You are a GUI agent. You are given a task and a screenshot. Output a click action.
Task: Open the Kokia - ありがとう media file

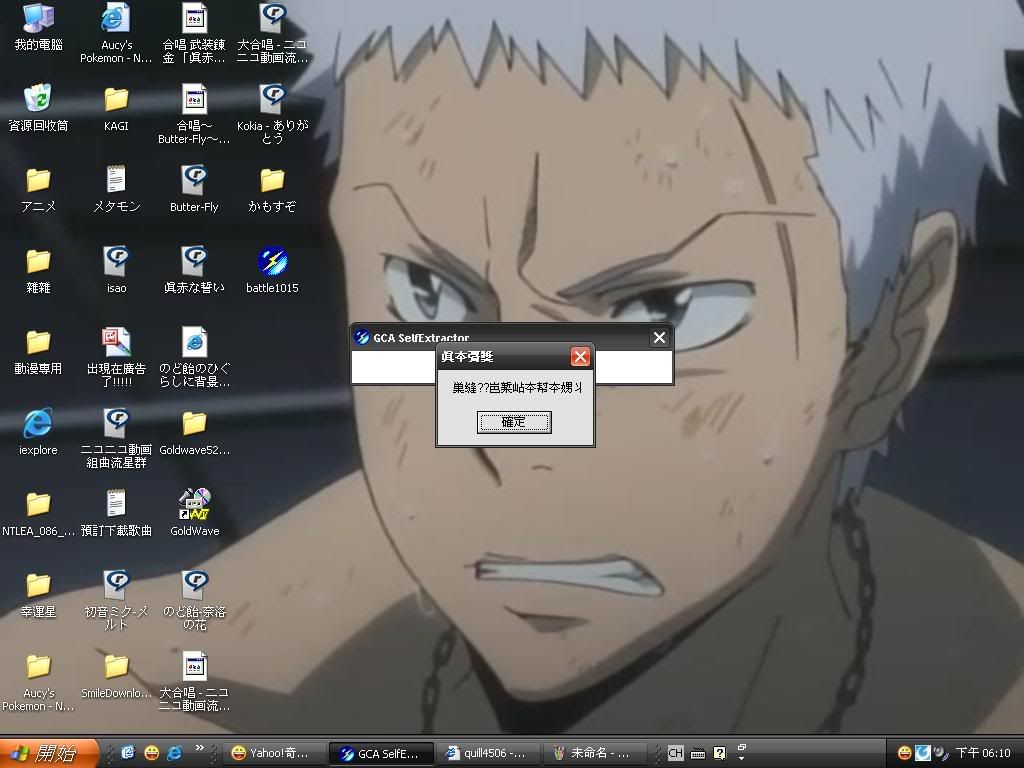point(272,114)
